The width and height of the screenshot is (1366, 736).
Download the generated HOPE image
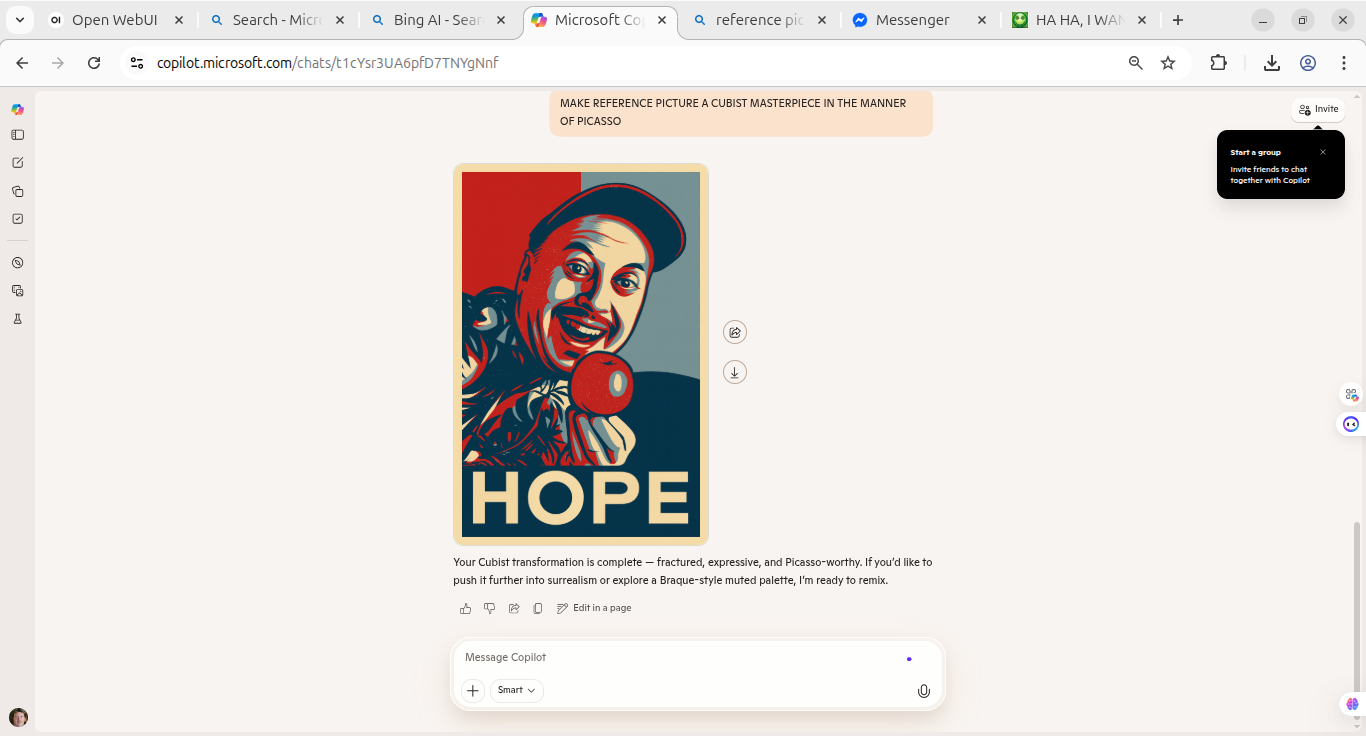(735, 372)
